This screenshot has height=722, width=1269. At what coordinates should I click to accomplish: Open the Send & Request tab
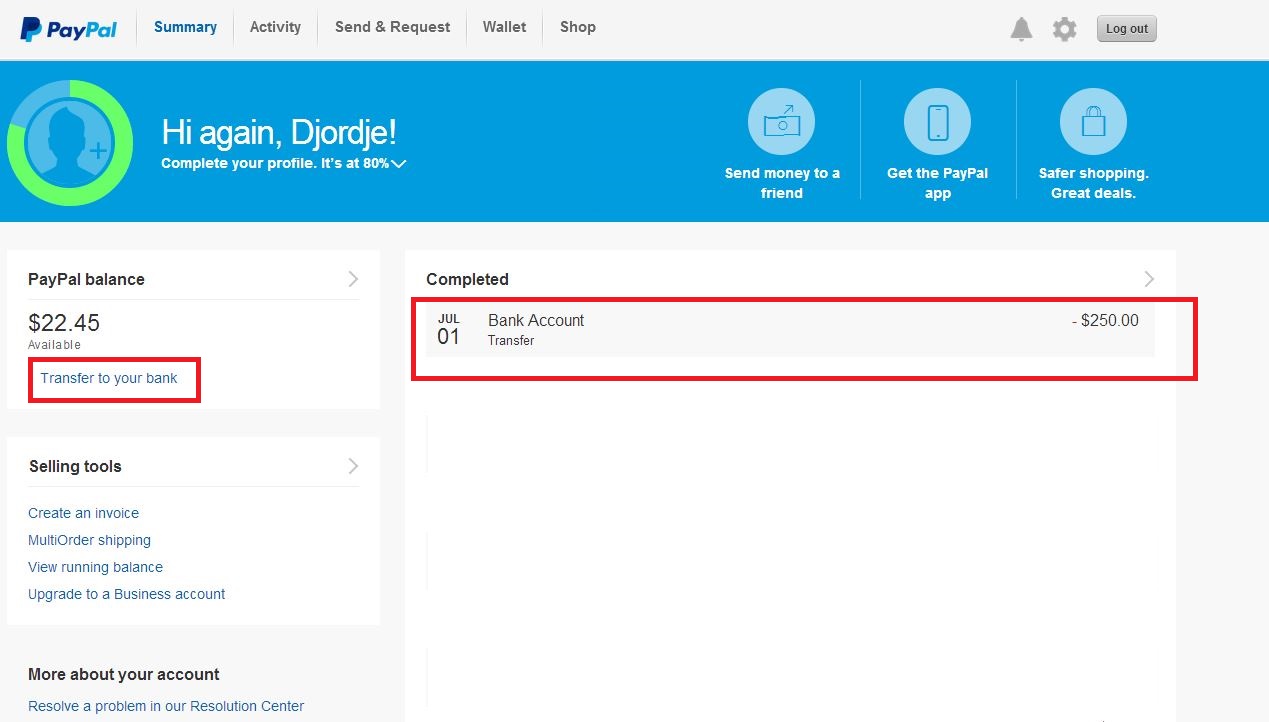392,27
